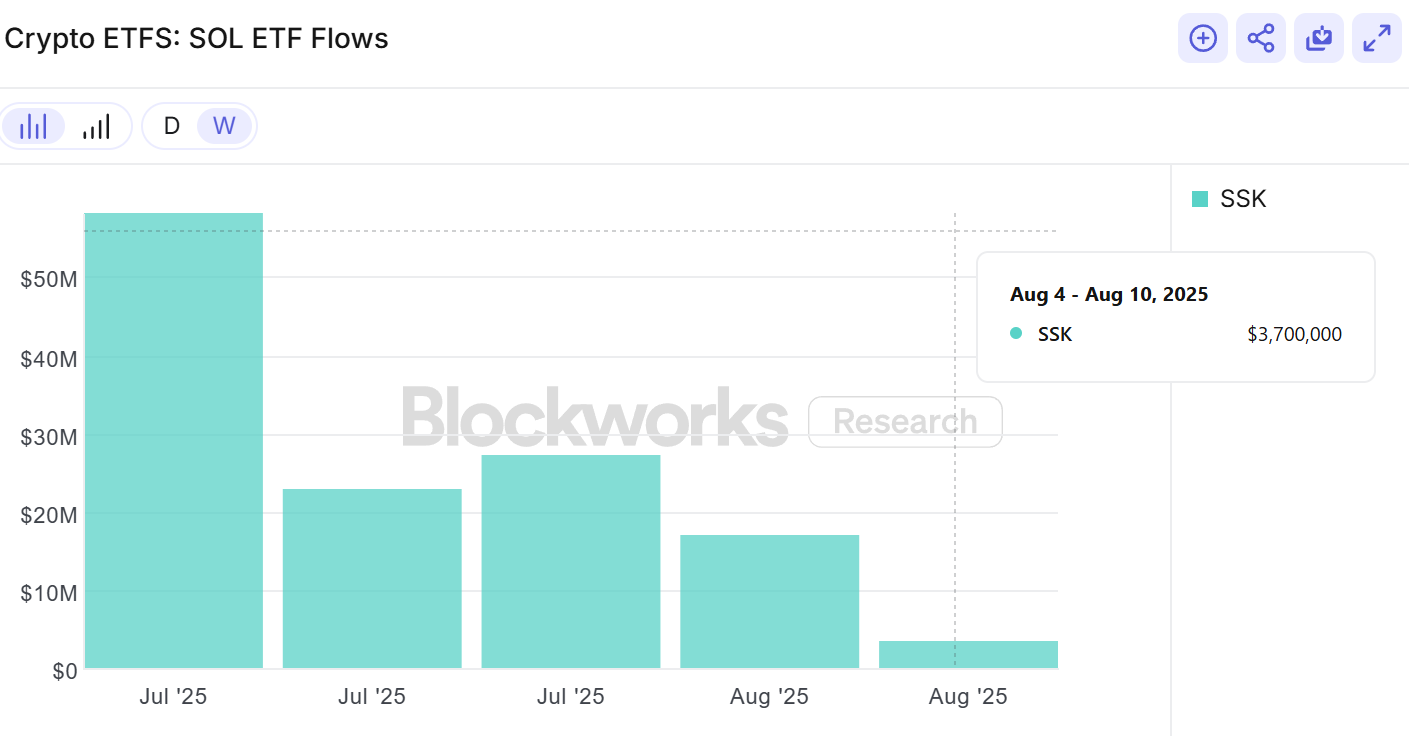Select the stacked bars chart style icon
The image size is (1409, 736).
tap(97, 125)
